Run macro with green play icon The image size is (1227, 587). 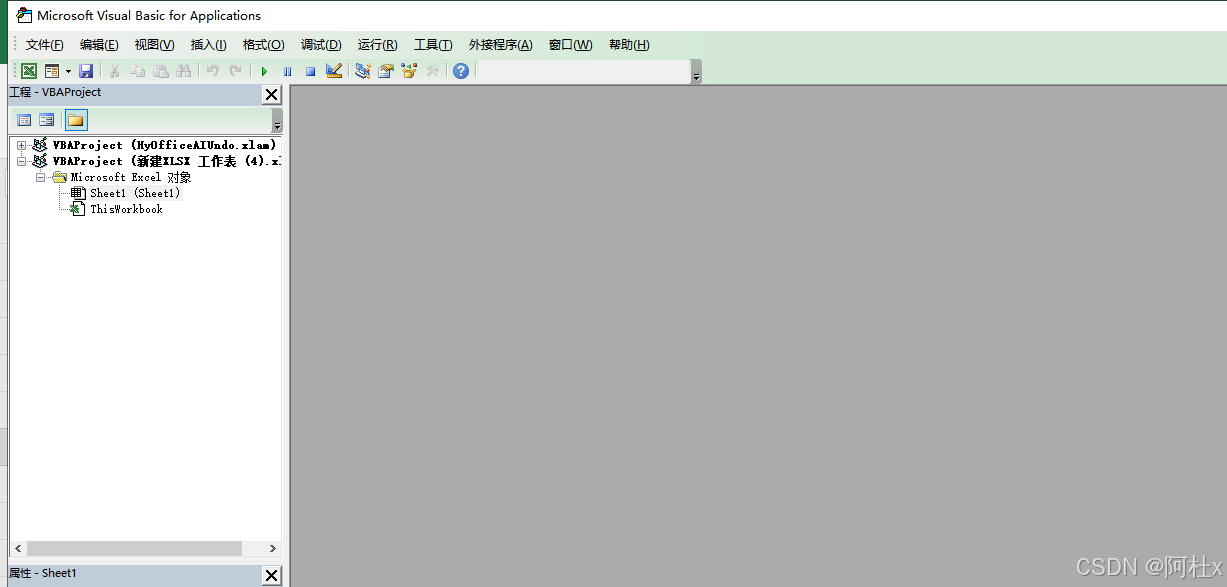(264, 71)
